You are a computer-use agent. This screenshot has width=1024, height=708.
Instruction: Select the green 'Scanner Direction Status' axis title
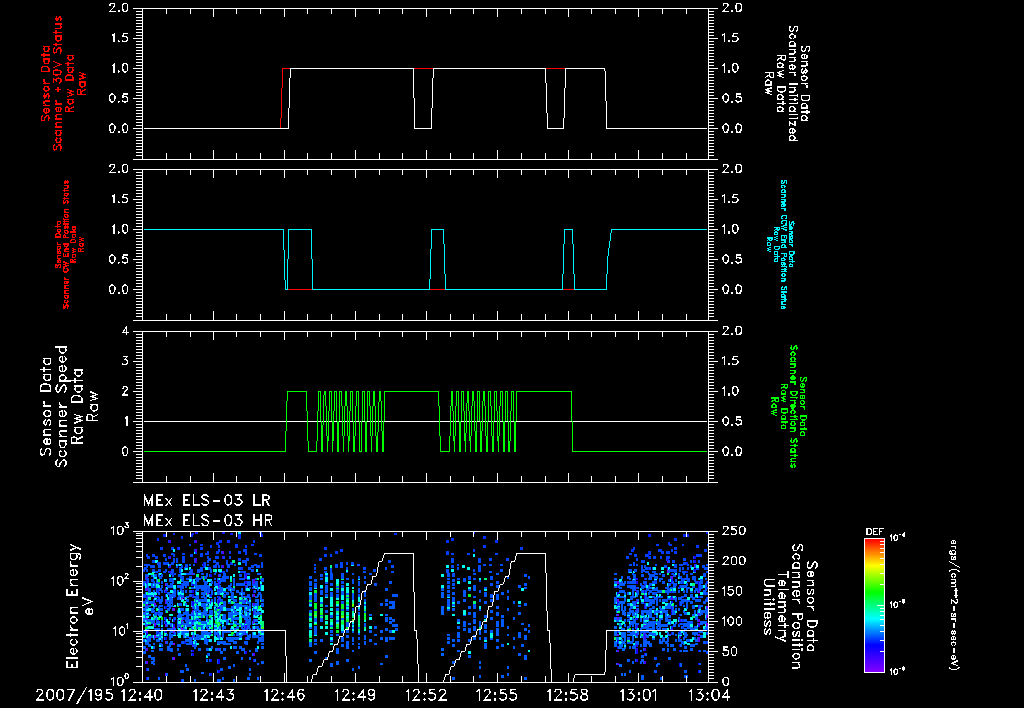(793, 406)
